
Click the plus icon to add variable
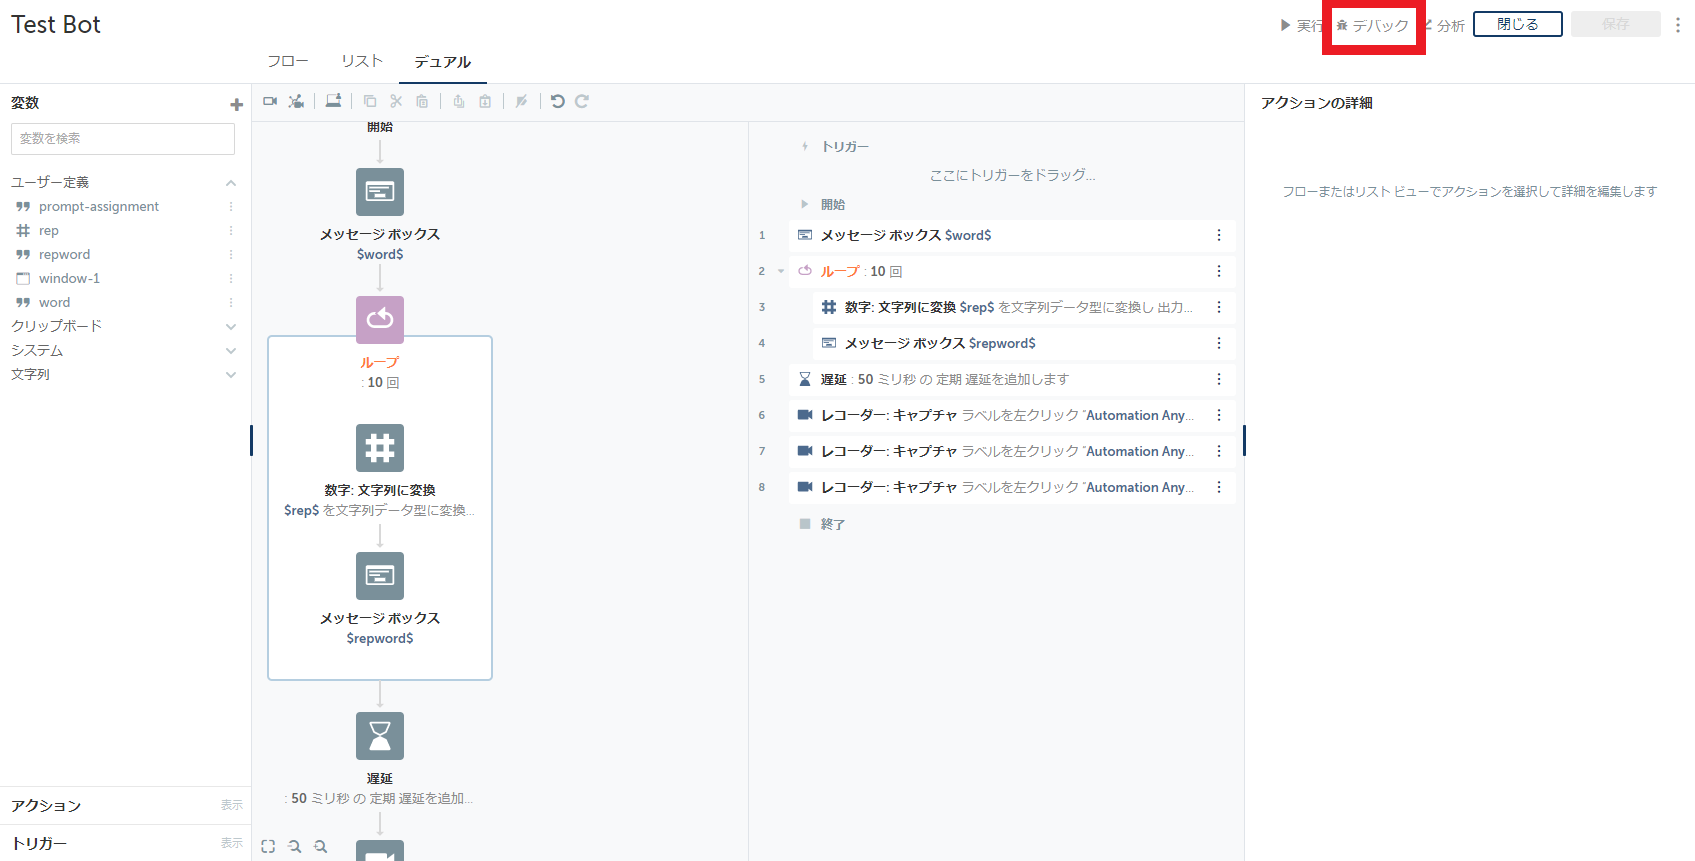click(236, 104)
